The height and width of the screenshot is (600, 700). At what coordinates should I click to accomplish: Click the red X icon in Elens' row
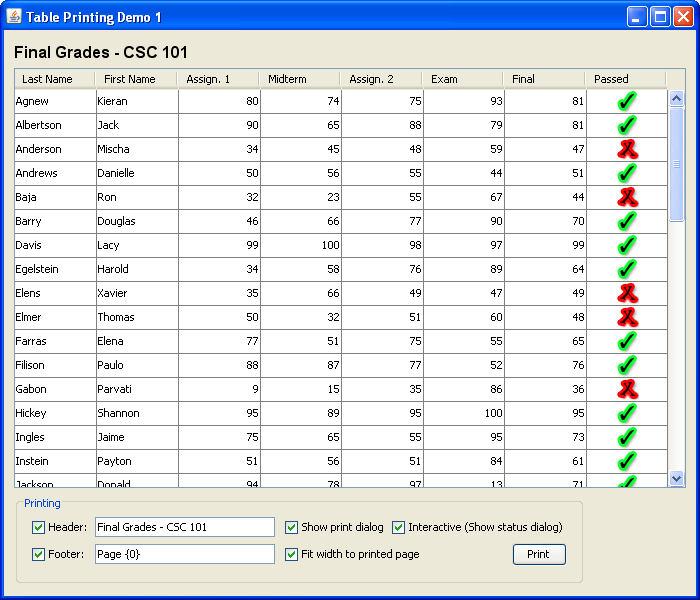(x=627, y=293)
